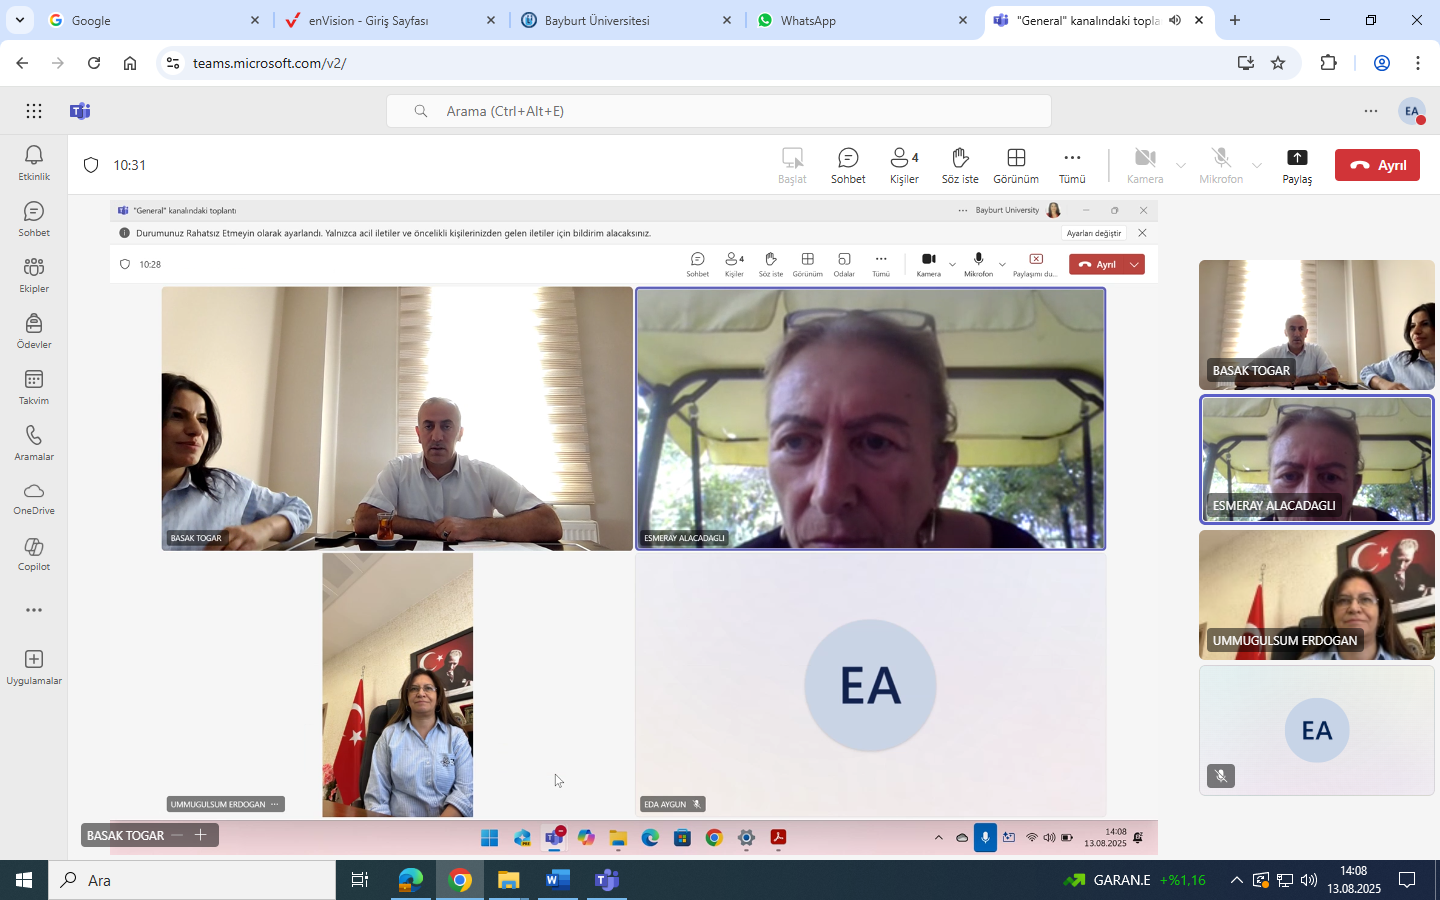Raise hand with Söz iste
Screen dimensions: 1440x900
point(959,165)
